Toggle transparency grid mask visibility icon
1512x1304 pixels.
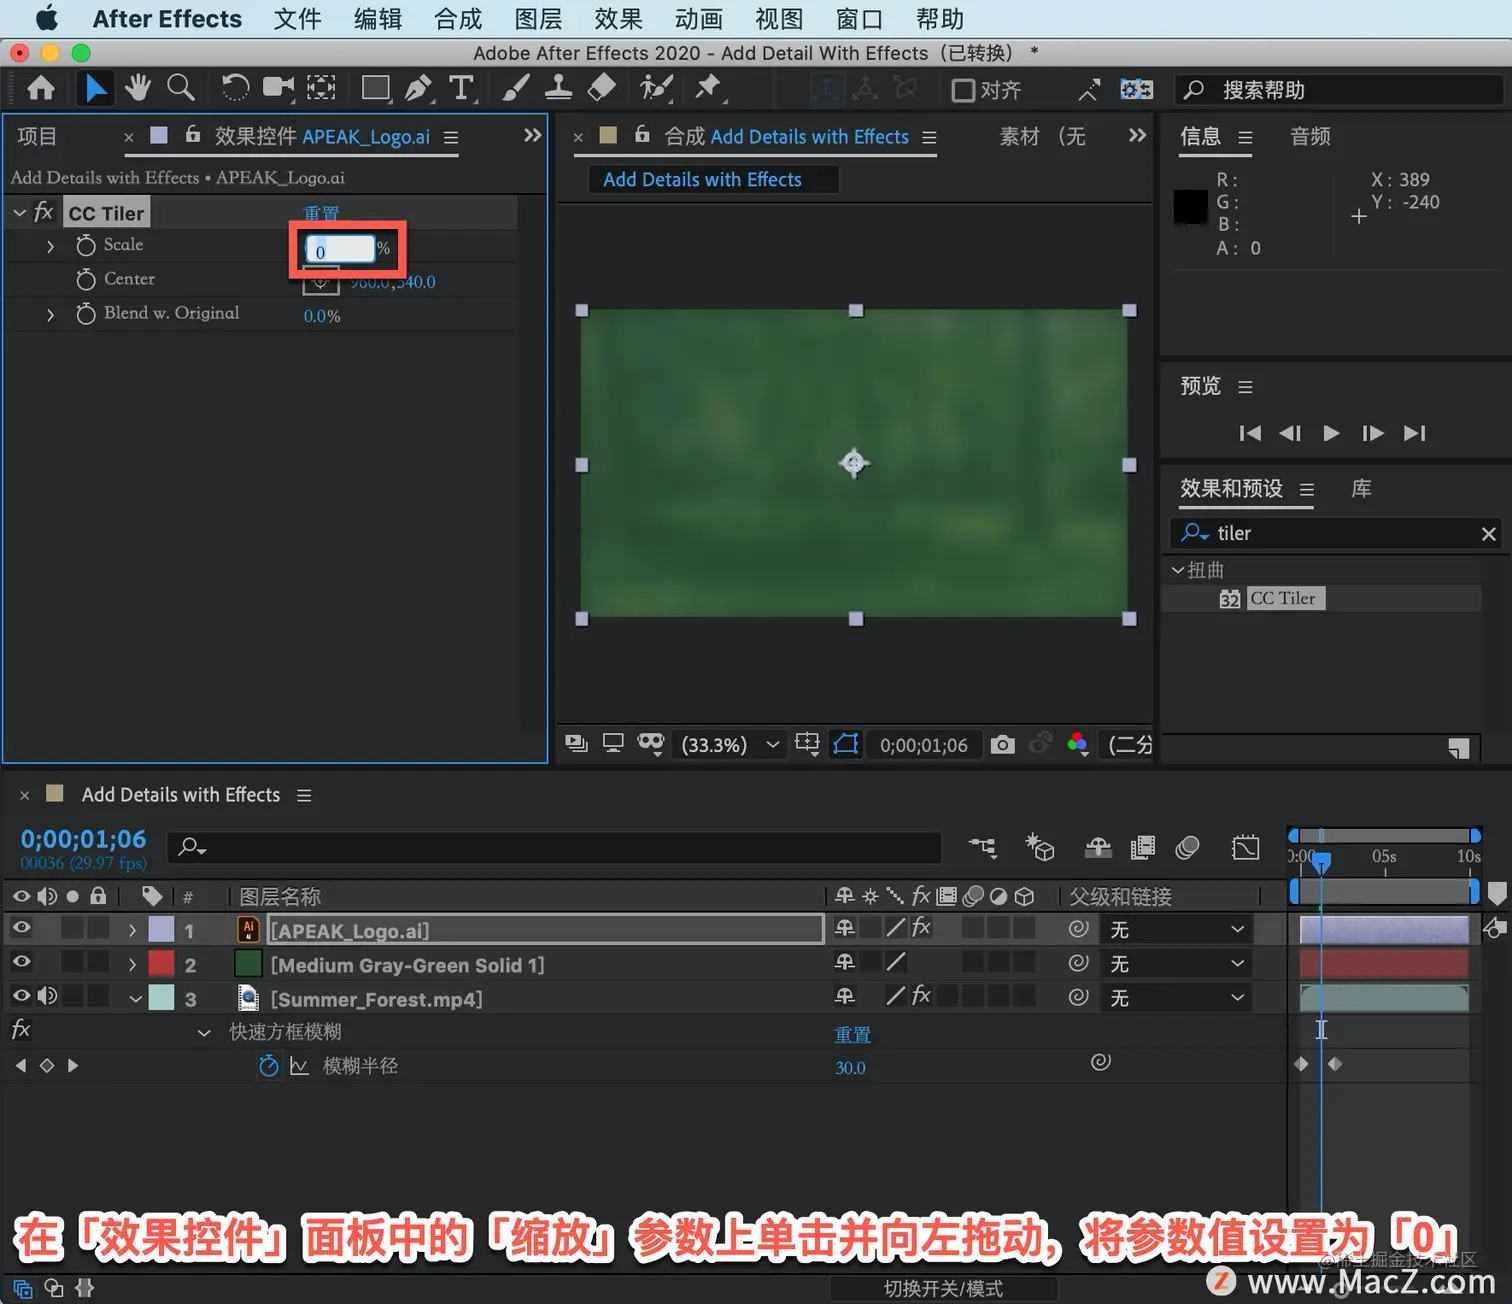(651, 744)
